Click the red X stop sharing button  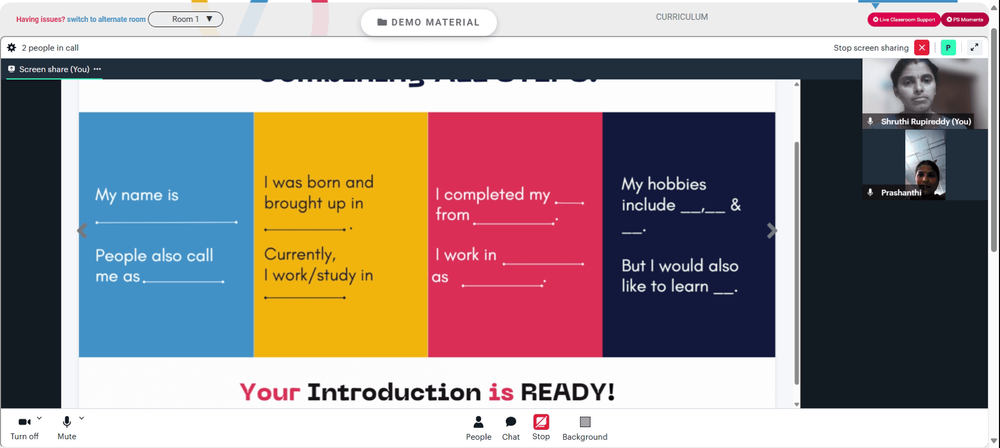tap(922, 47)
